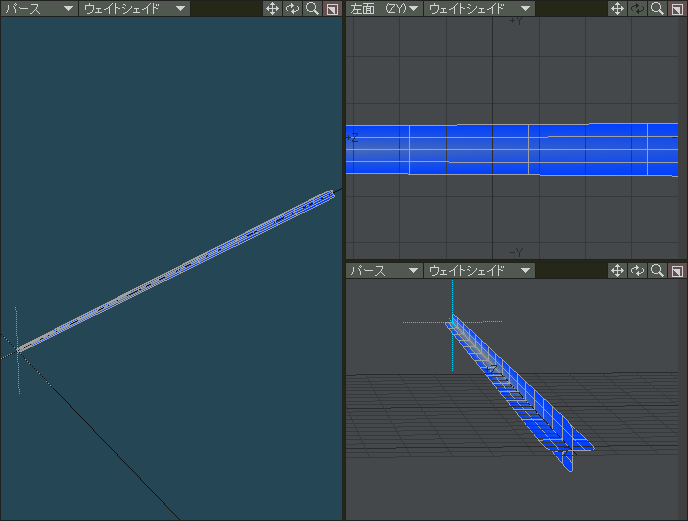Image resolution: width=688 pixels, height=521 pixels.
Task: Click the rotate icon in the bottom-right perspective viewport
Action: pos(637,270)
